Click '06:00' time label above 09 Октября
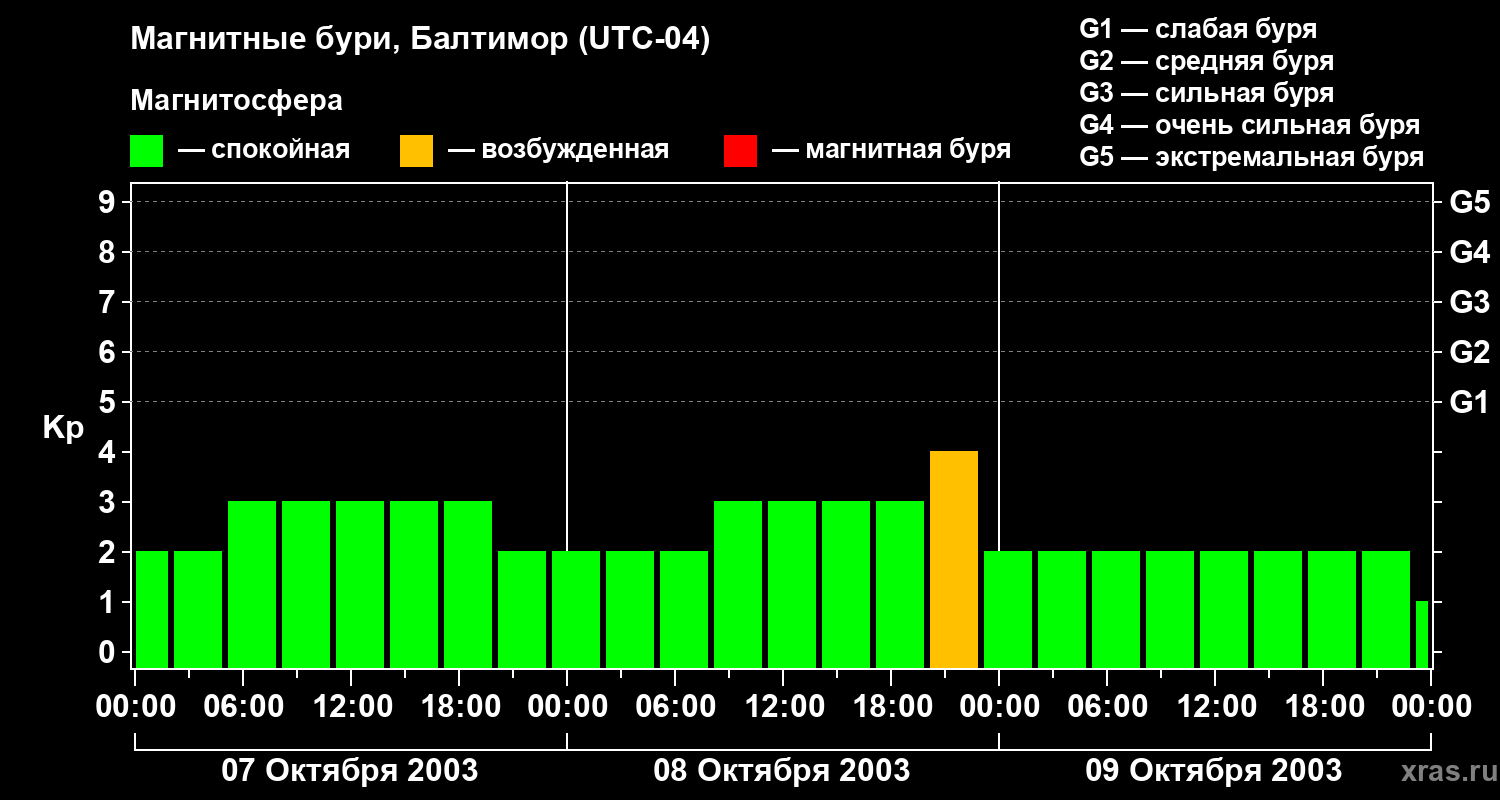Image resolution: width=1500 pixels, height=800 pixels. point(1107,707)
